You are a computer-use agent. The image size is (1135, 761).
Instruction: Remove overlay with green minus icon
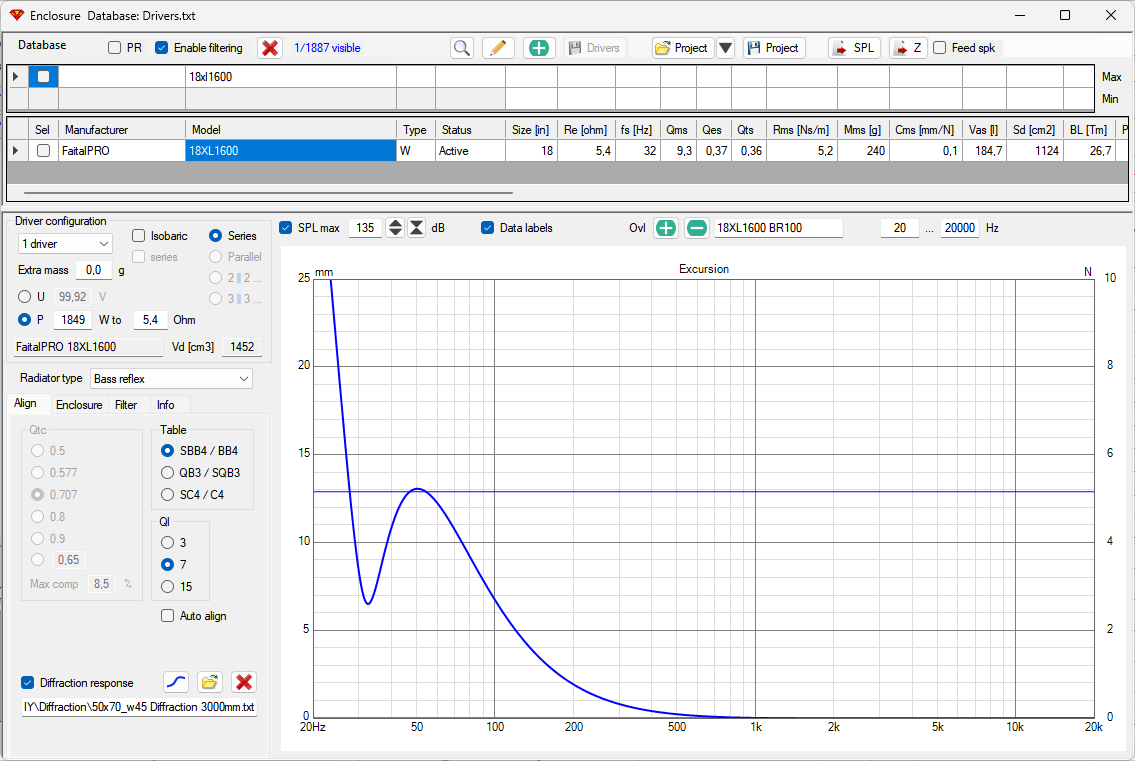tap(696, 228)
